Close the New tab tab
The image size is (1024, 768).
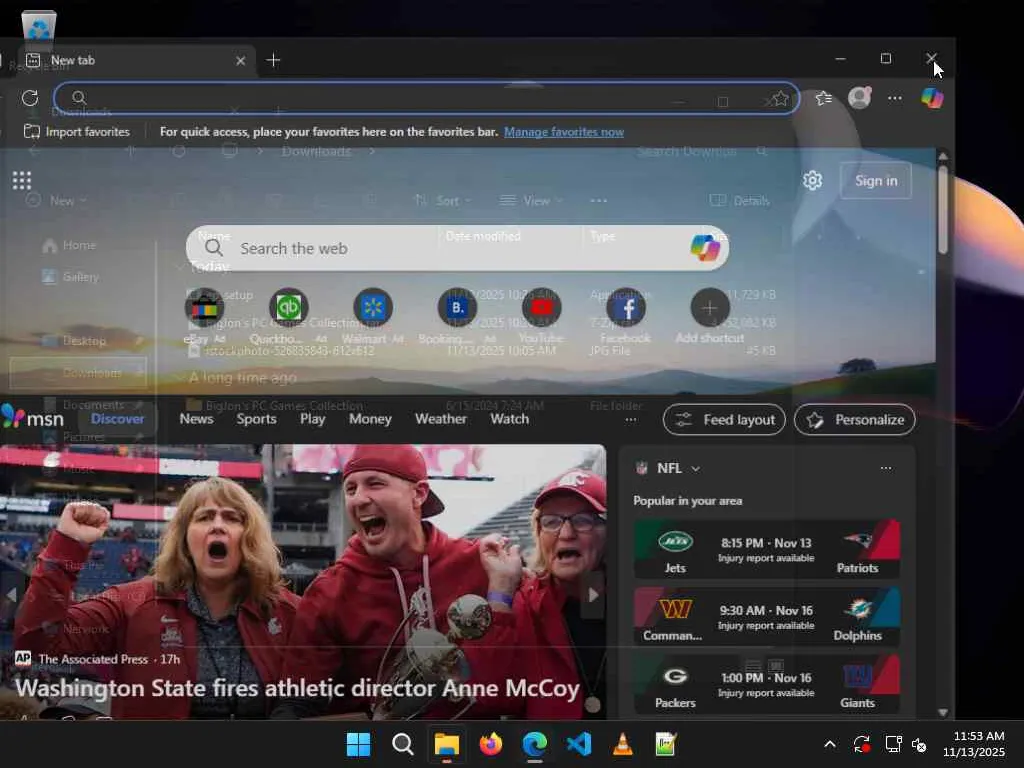[240, 61]
